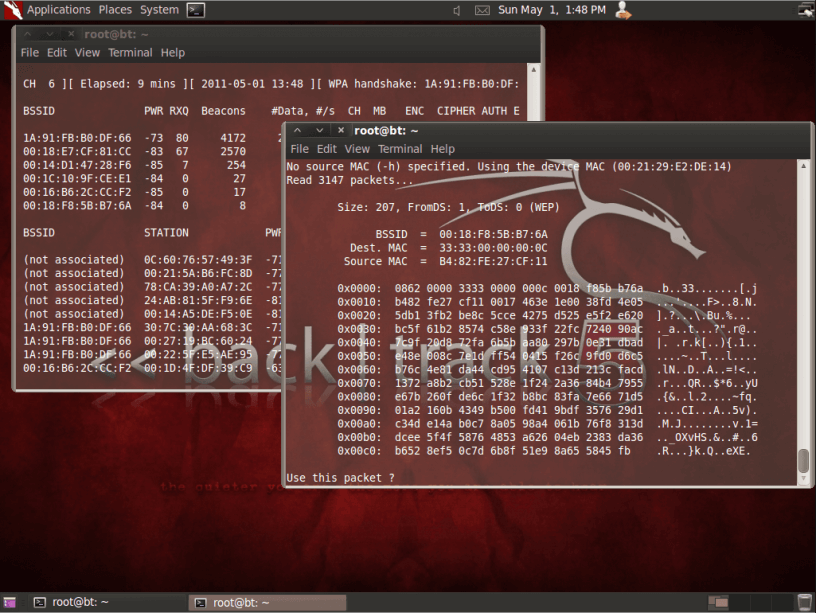816x613 pixels.
Task: Click the terminal icon on the active taskbar entry
Action: pos(199,602)
